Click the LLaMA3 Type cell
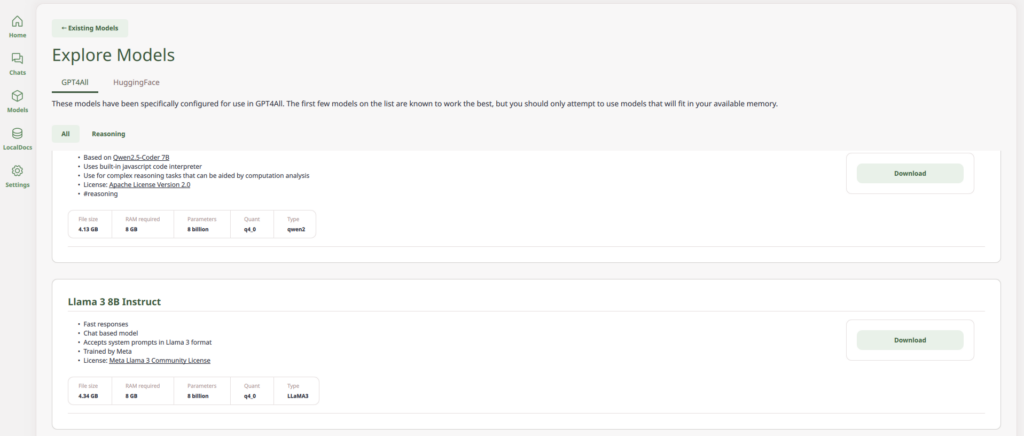This screenshot has width=1024, height=436. pos(296,390)
